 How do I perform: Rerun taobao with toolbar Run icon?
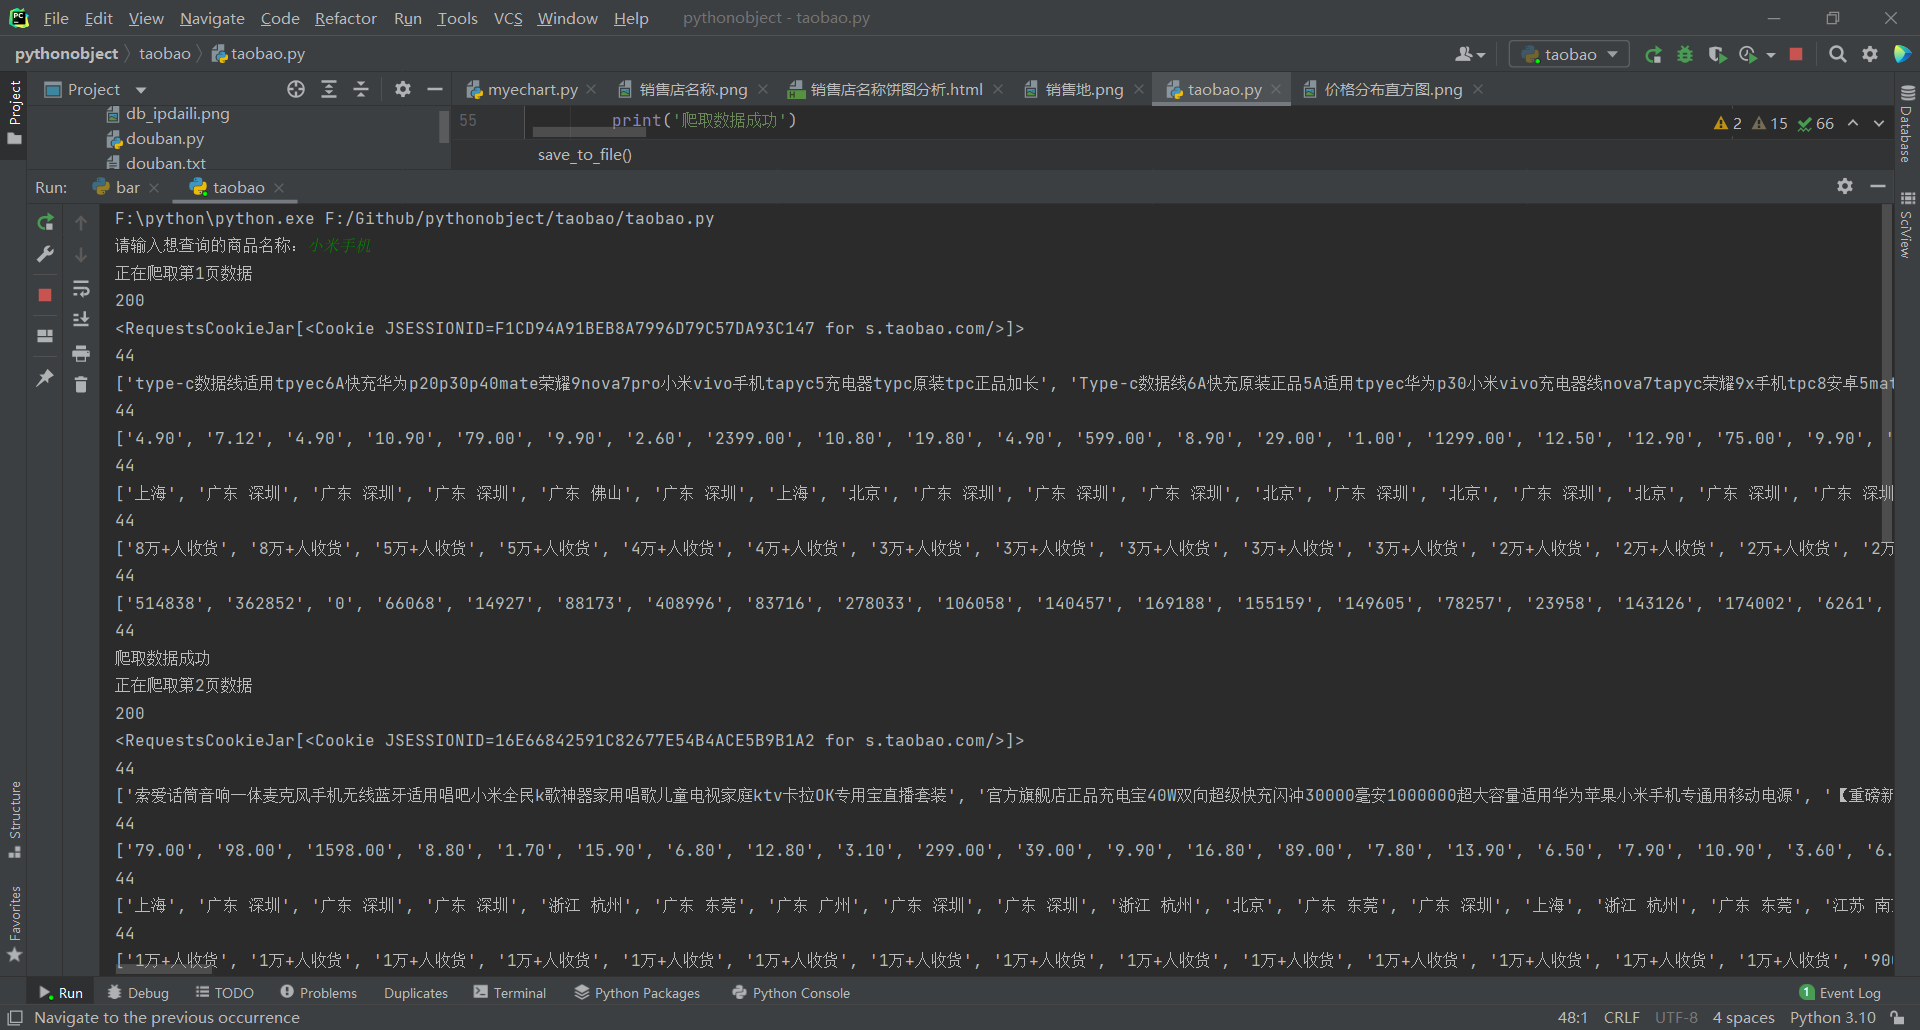point(1654,55)
